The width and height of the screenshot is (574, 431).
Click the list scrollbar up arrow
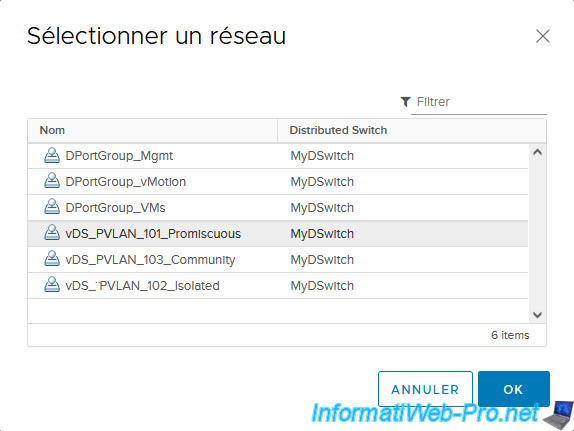tap(537, 152)
